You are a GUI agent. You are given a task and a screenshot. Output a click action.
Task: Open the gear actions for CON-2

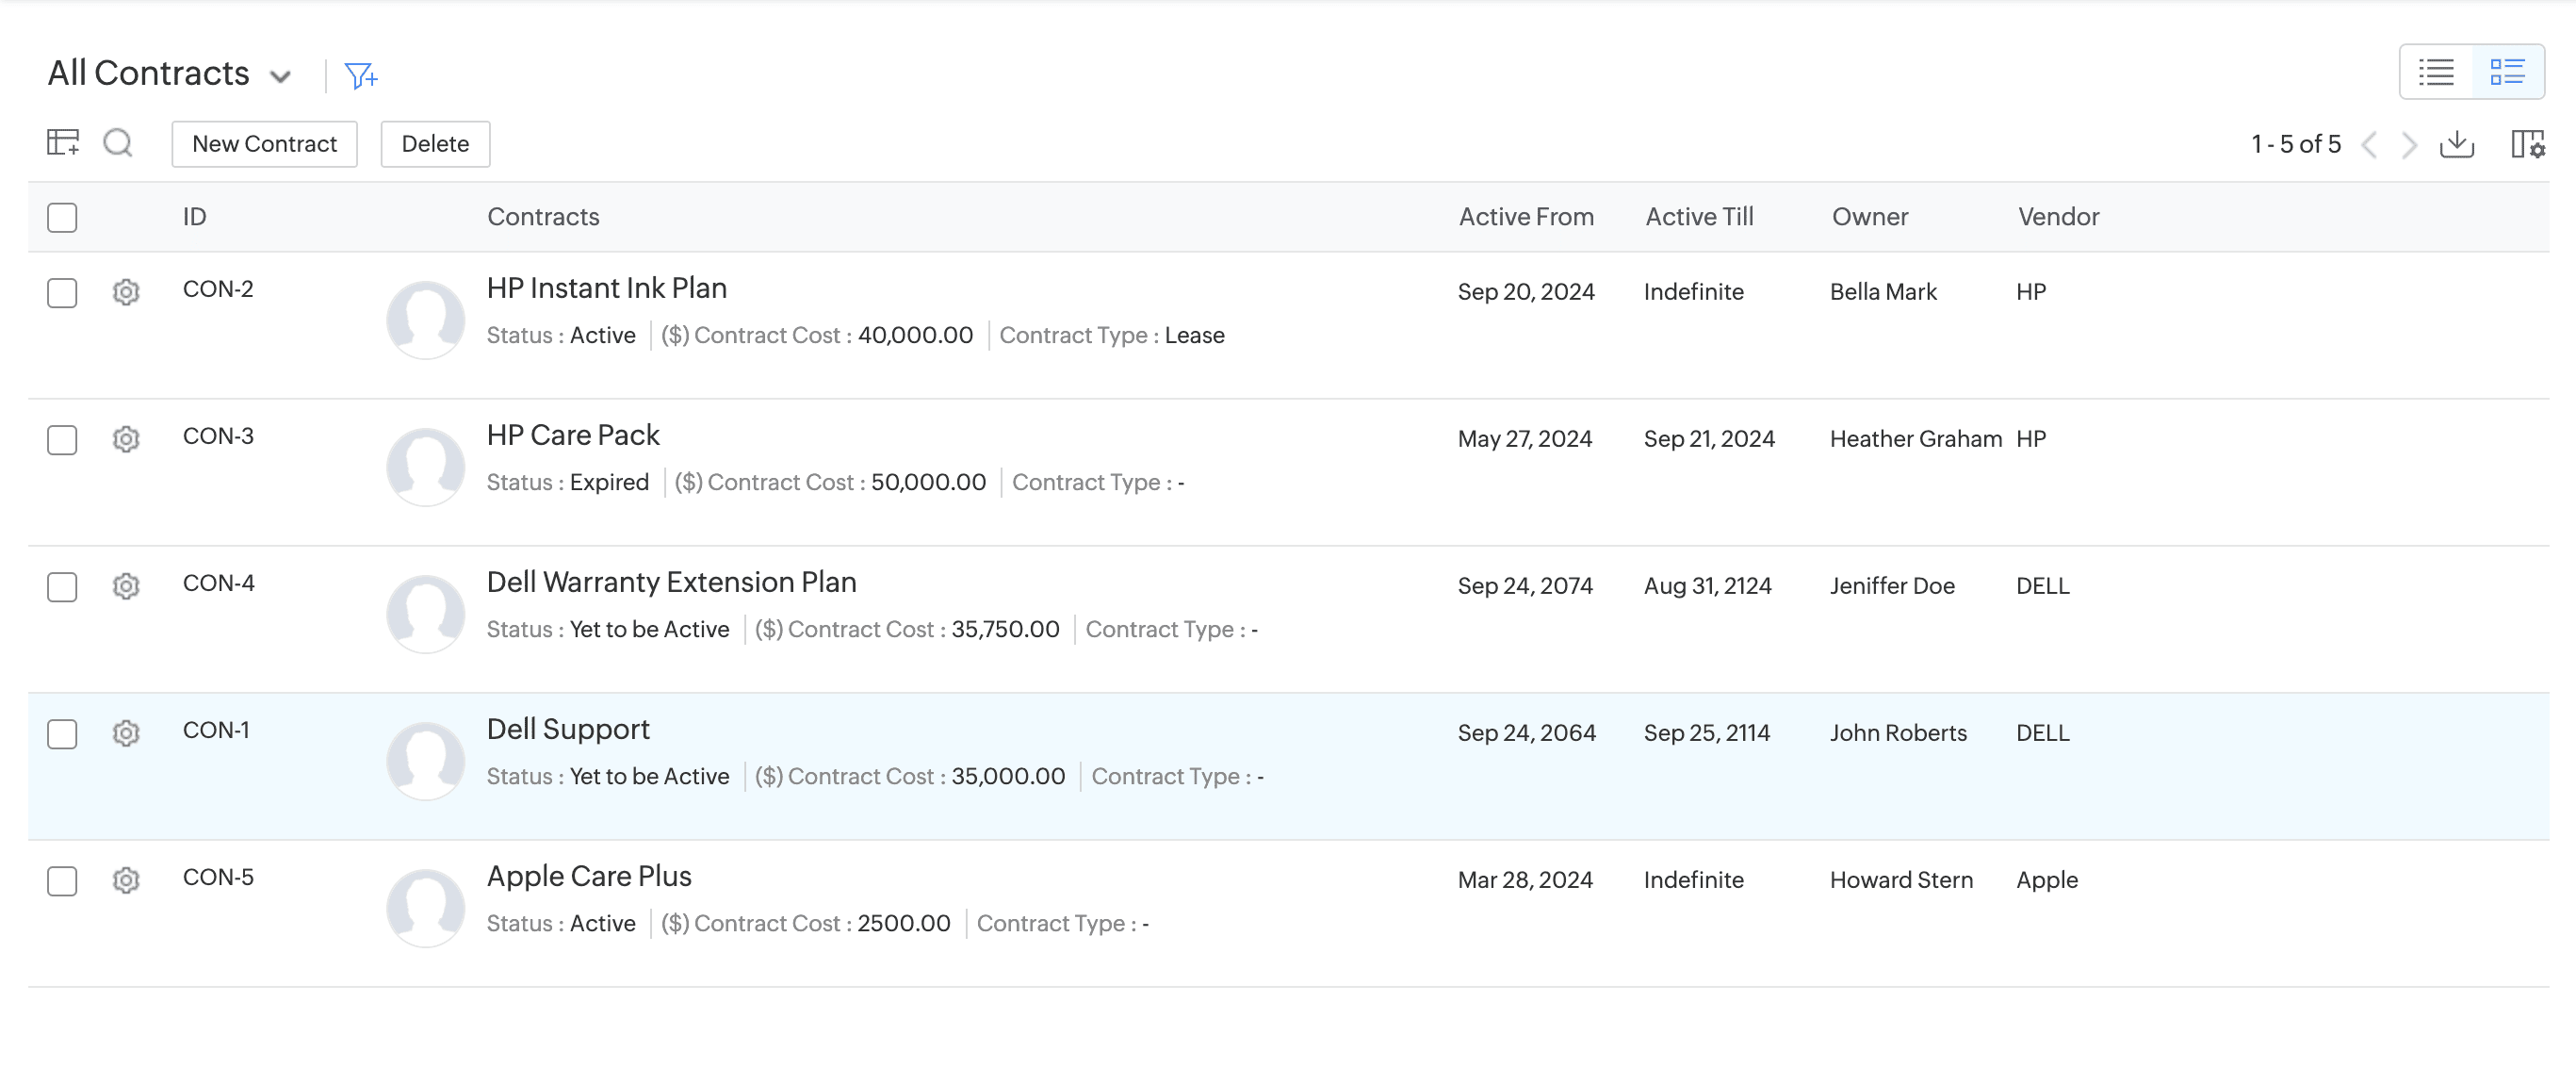click(126, 292)
